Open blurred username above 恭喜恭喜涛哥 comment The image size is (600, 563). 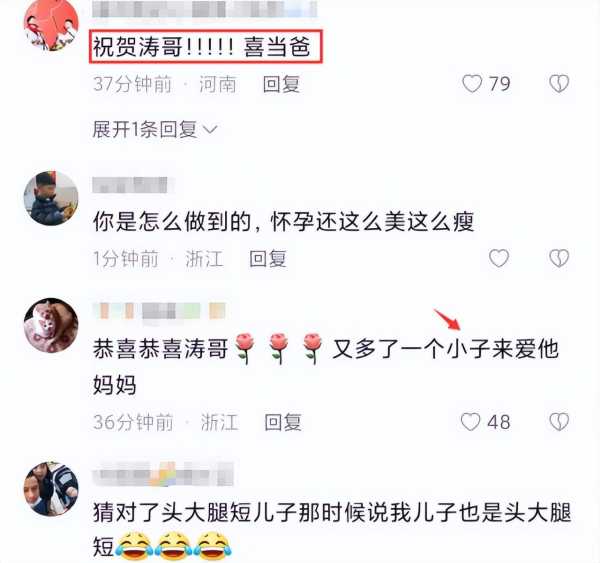click(160, 310)
